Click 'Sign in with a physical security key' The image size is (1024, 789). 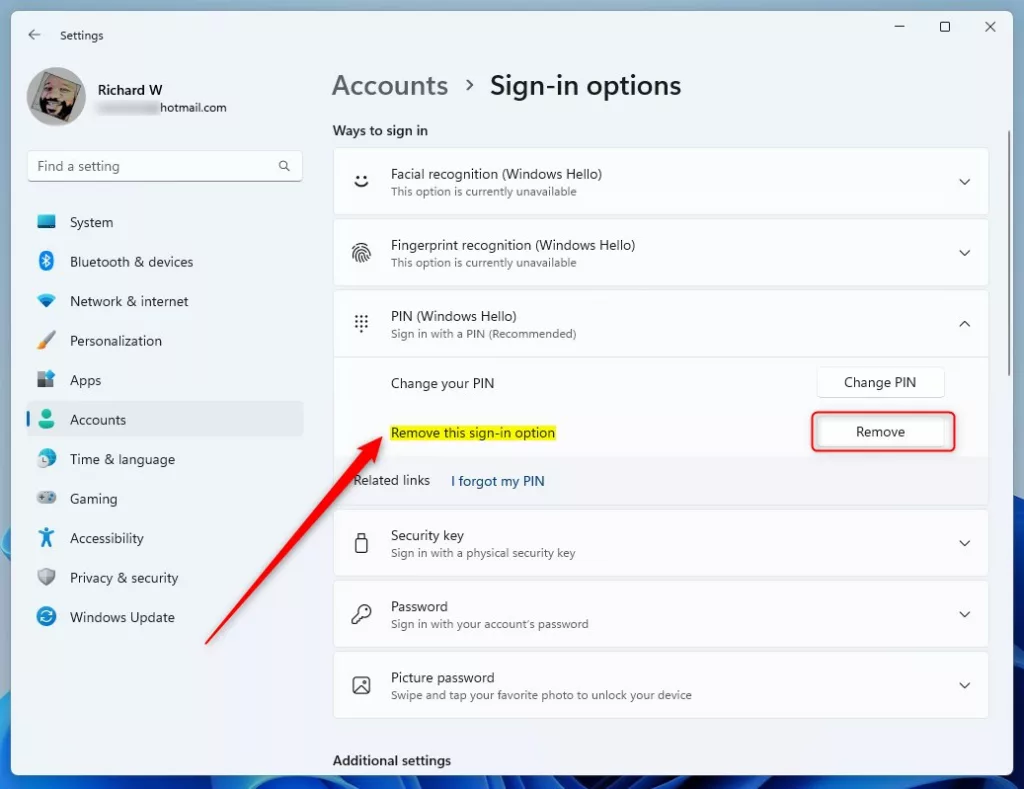[x=483, y=553]
